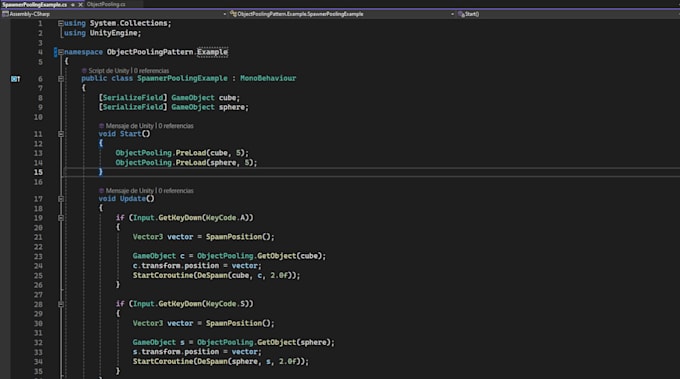Open '0 referencias' CodeLens above class
The image size is (680, 379).
click(151, 71)
